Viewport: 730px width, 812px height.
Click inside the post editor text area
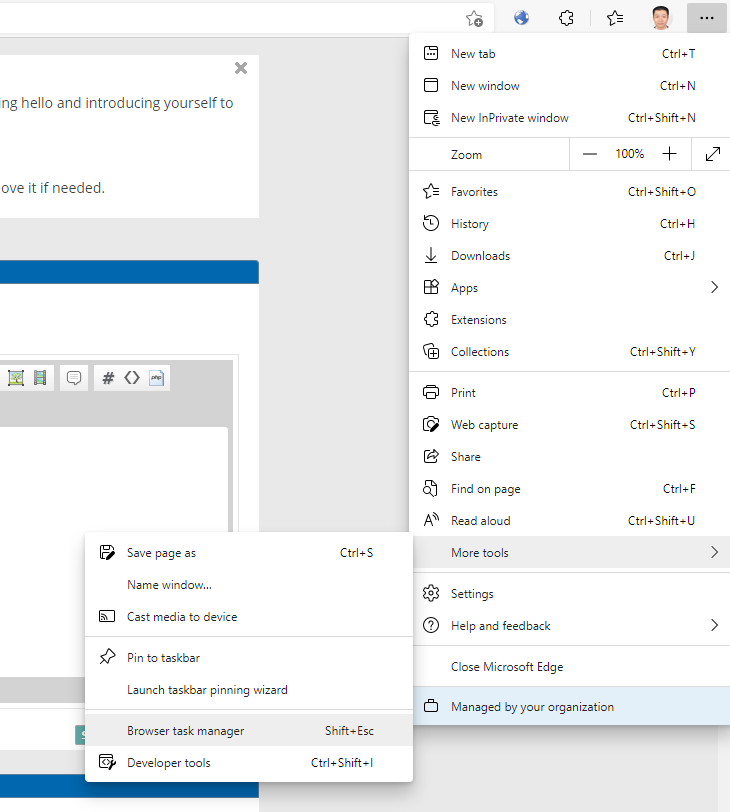113,479
